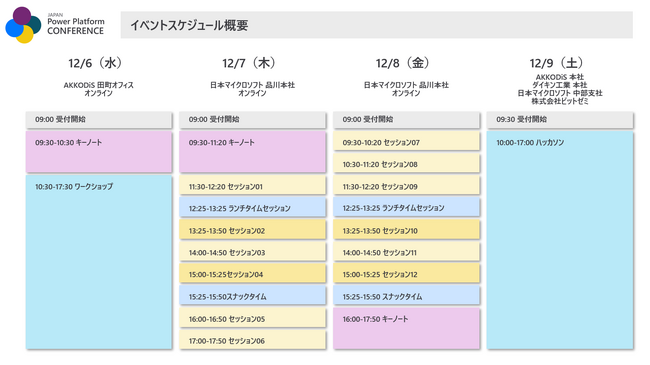The width and height of the screenshot is (650, 365).
Task: Click セッション06 at 17:00-17:50
Action: (x=252, y=340)
